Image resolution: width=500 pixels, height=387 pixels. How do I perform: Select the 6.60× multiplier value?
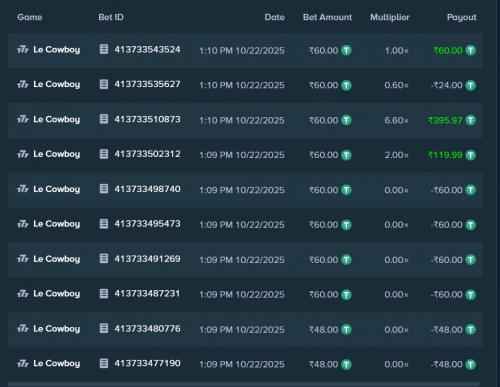click(x=396, y=120)
